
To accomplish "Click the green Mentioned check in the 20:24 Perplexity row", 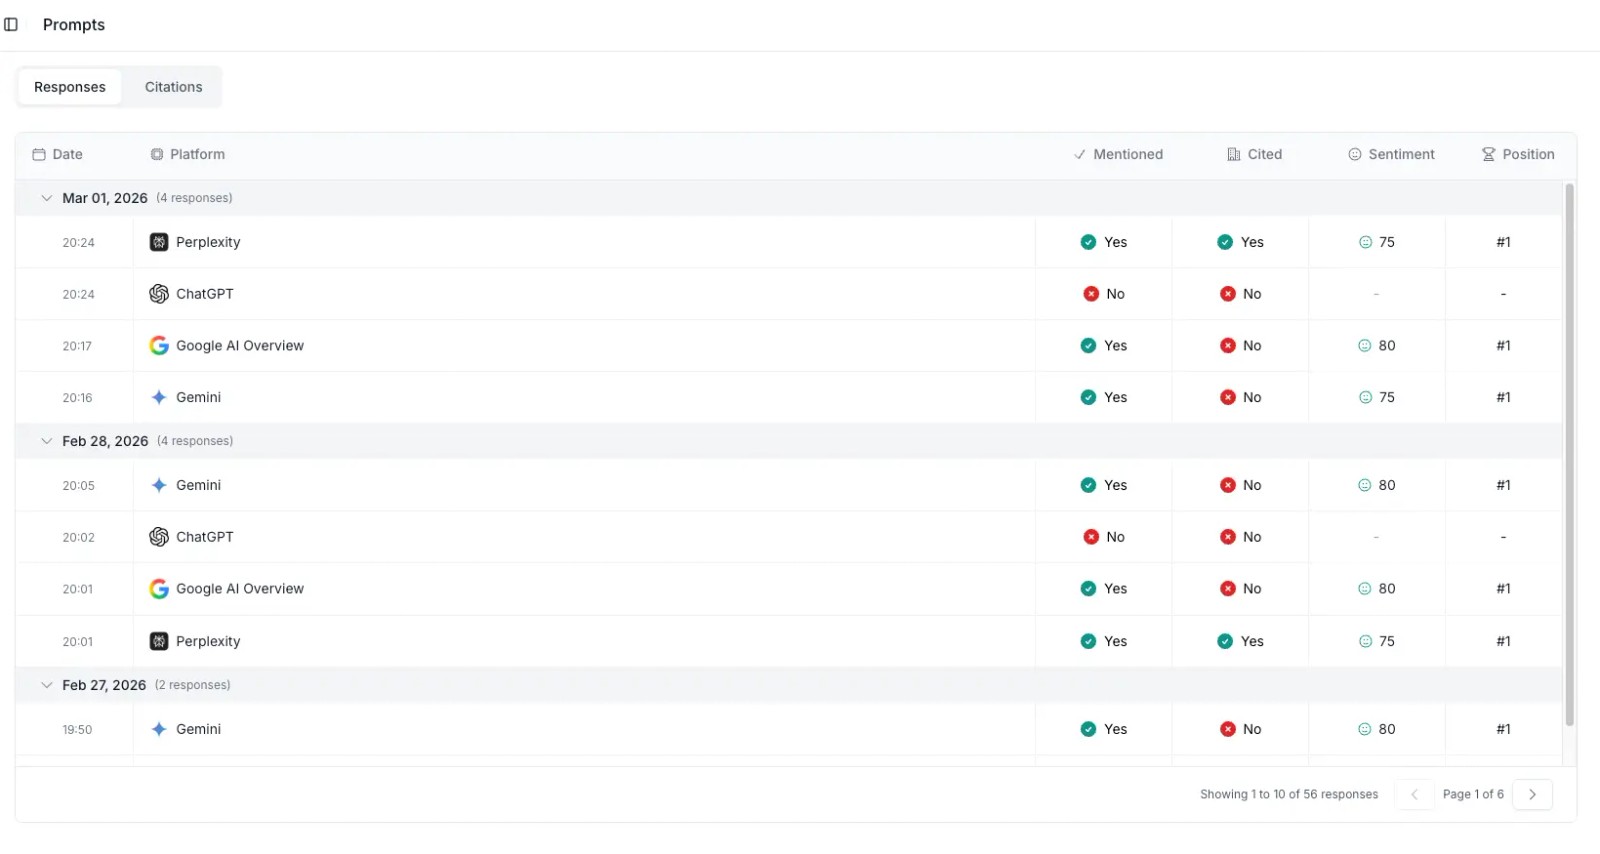I will (x=1088, y=242).
